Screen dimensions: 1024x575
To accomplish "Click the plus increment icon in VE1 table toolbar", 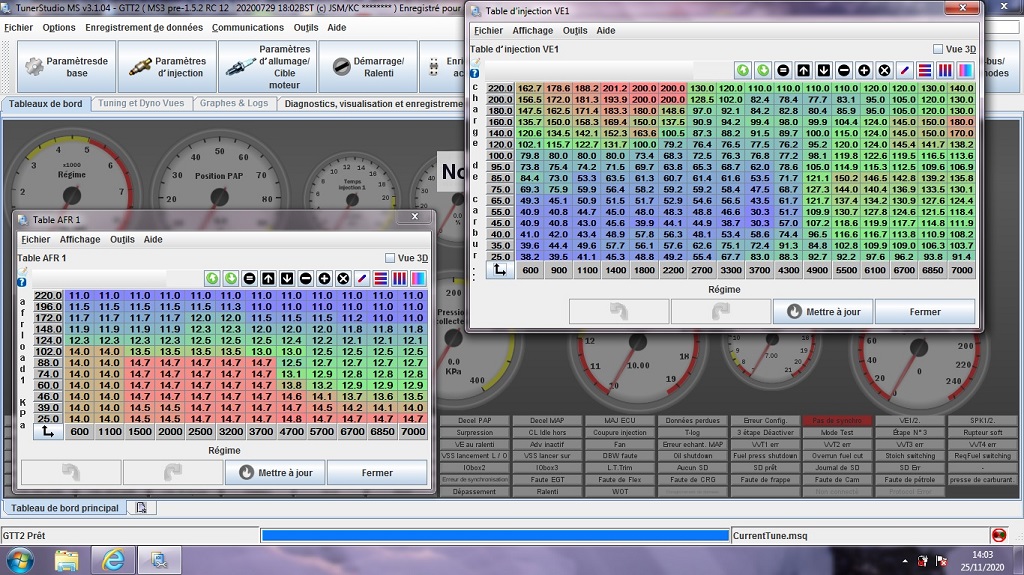I will 864,70.
